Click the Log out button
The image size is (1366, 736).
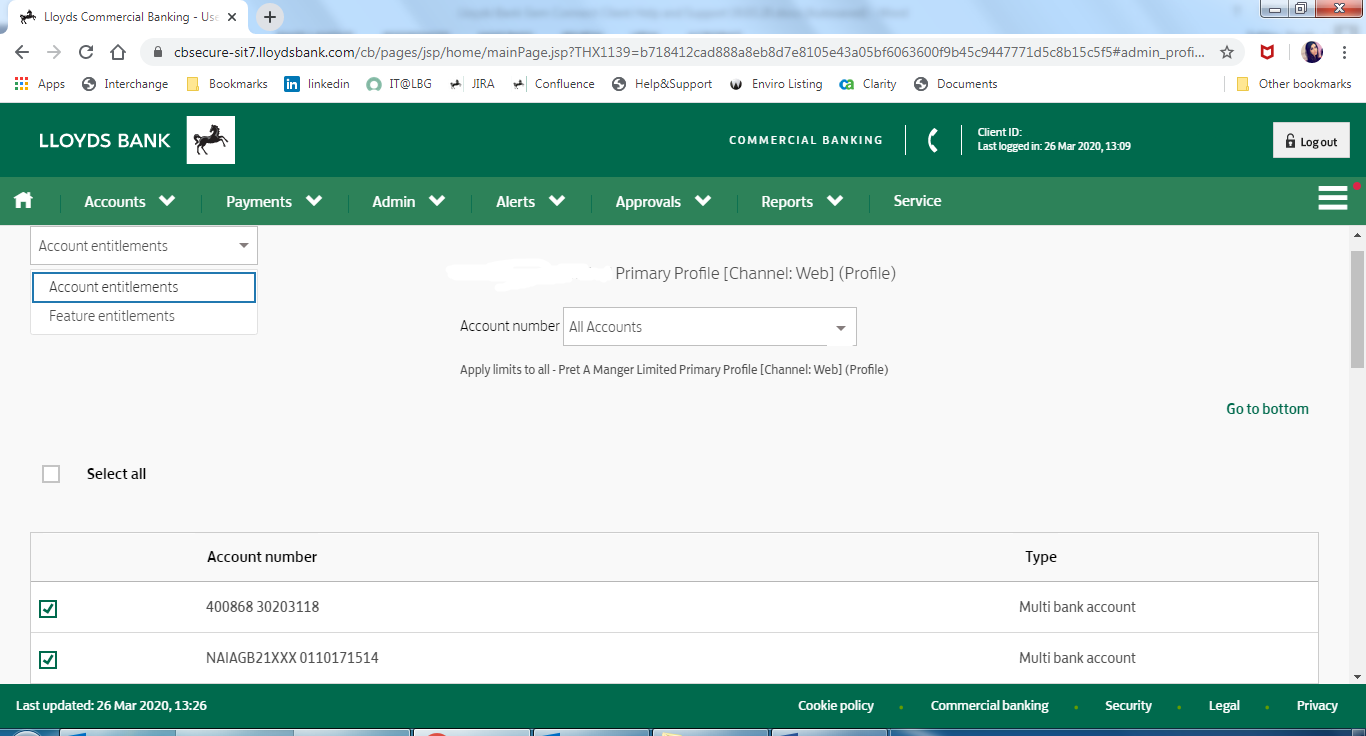1311,141
